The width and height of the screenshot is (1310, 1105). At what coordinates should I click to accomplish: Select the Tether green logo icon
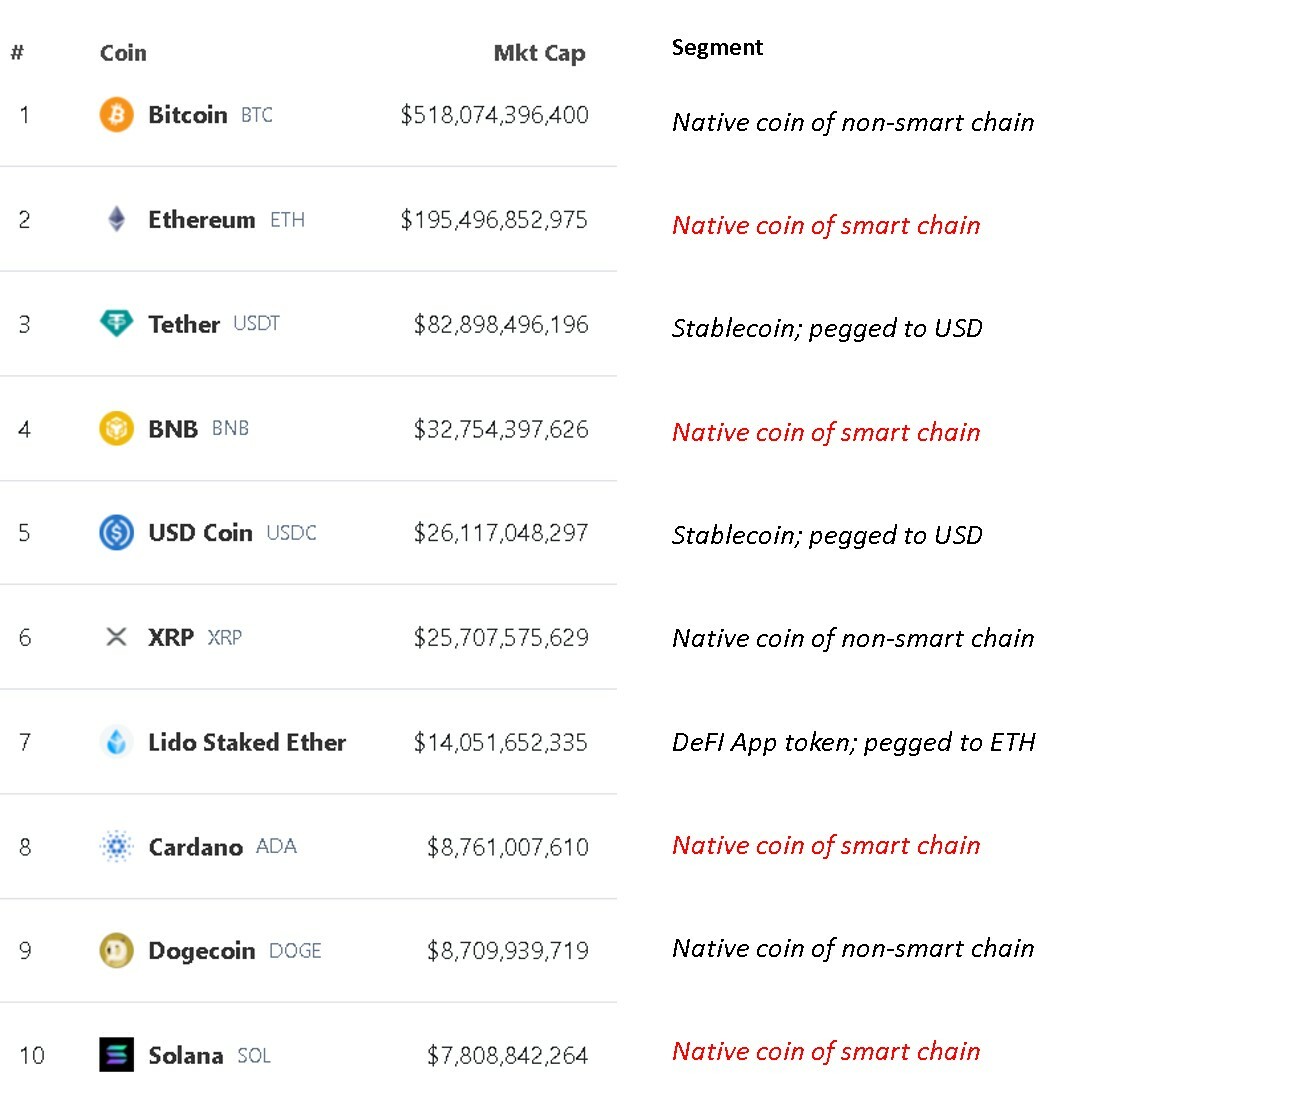116,323
